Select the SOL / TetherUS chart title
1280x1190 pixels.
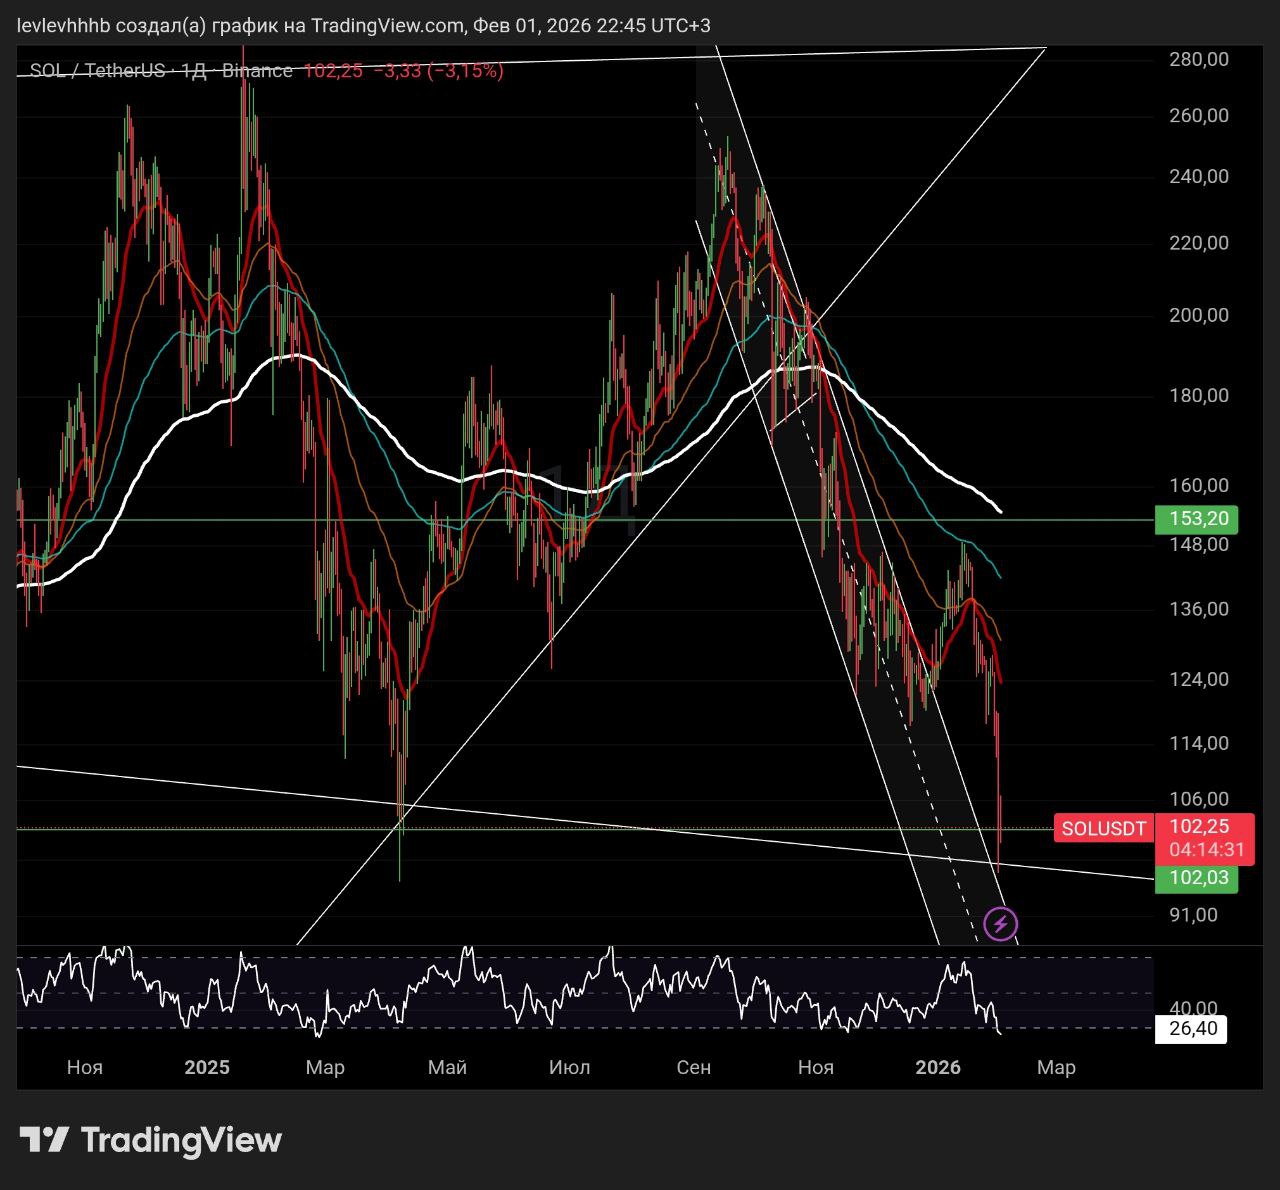(96, 71)
